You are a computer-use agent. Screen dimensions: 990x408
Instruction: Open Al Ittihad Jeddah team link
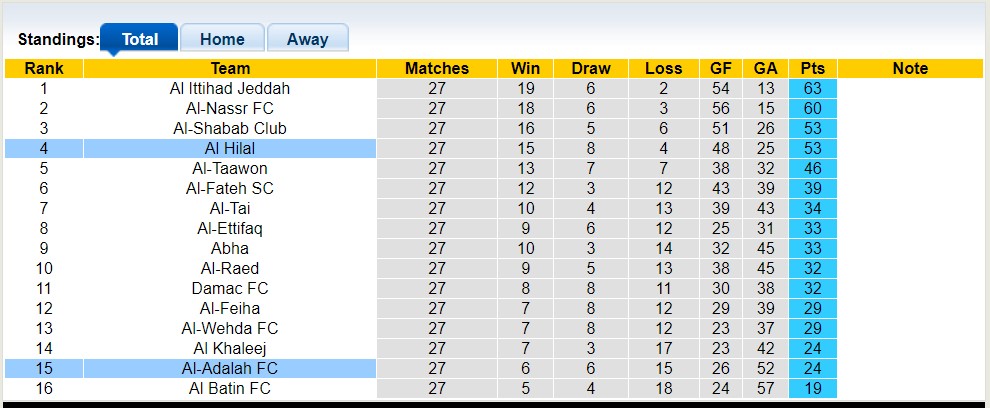click(230, 88)
